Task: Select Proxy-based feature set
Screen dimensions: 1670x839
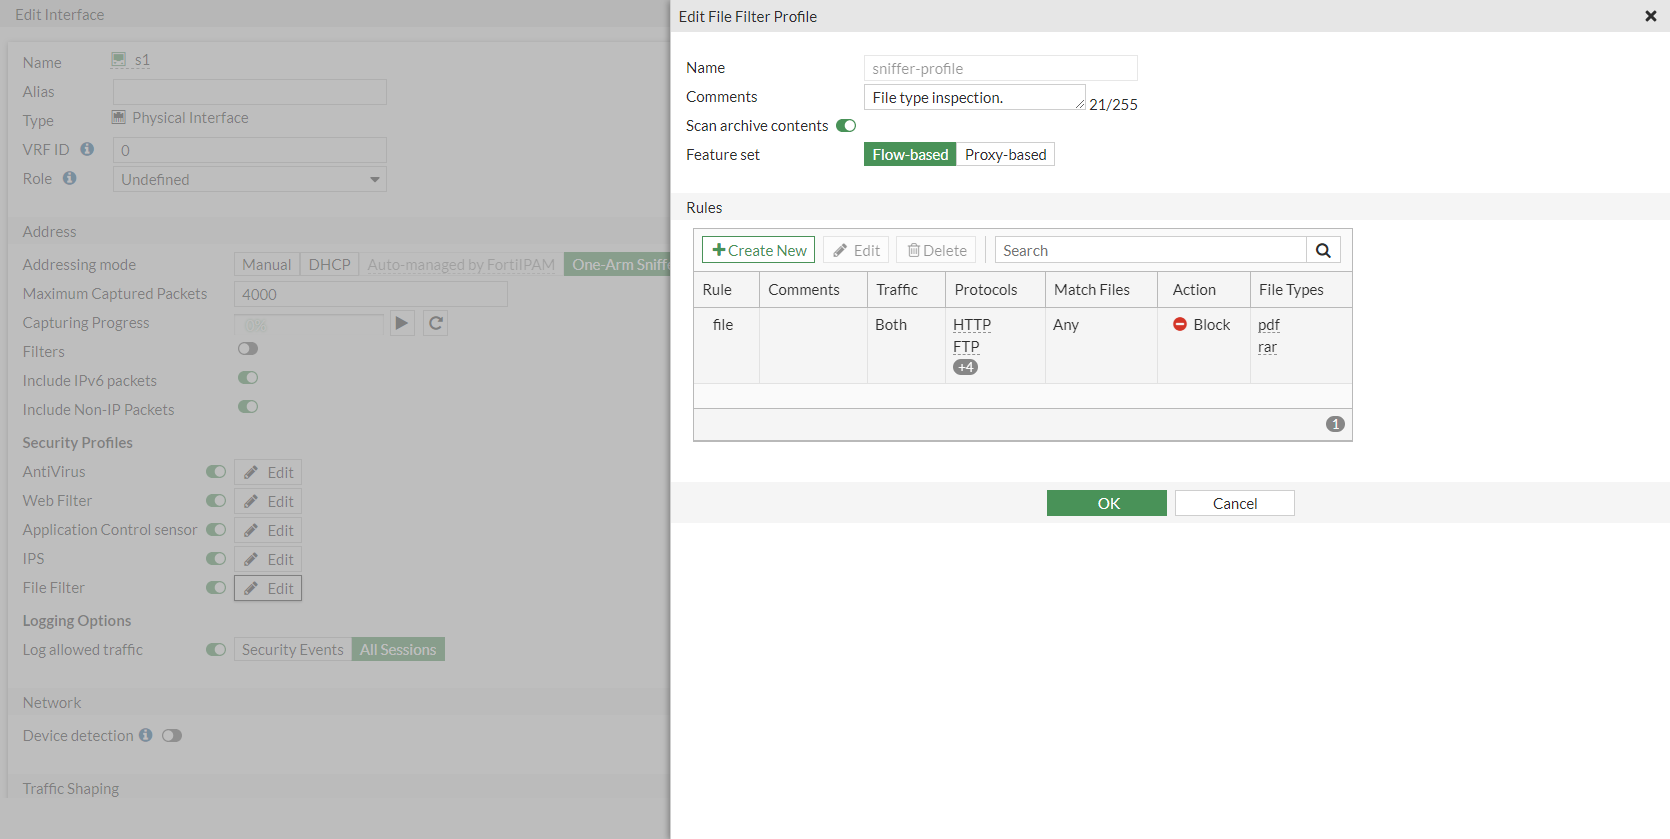Action: [x=1006, y=154]
